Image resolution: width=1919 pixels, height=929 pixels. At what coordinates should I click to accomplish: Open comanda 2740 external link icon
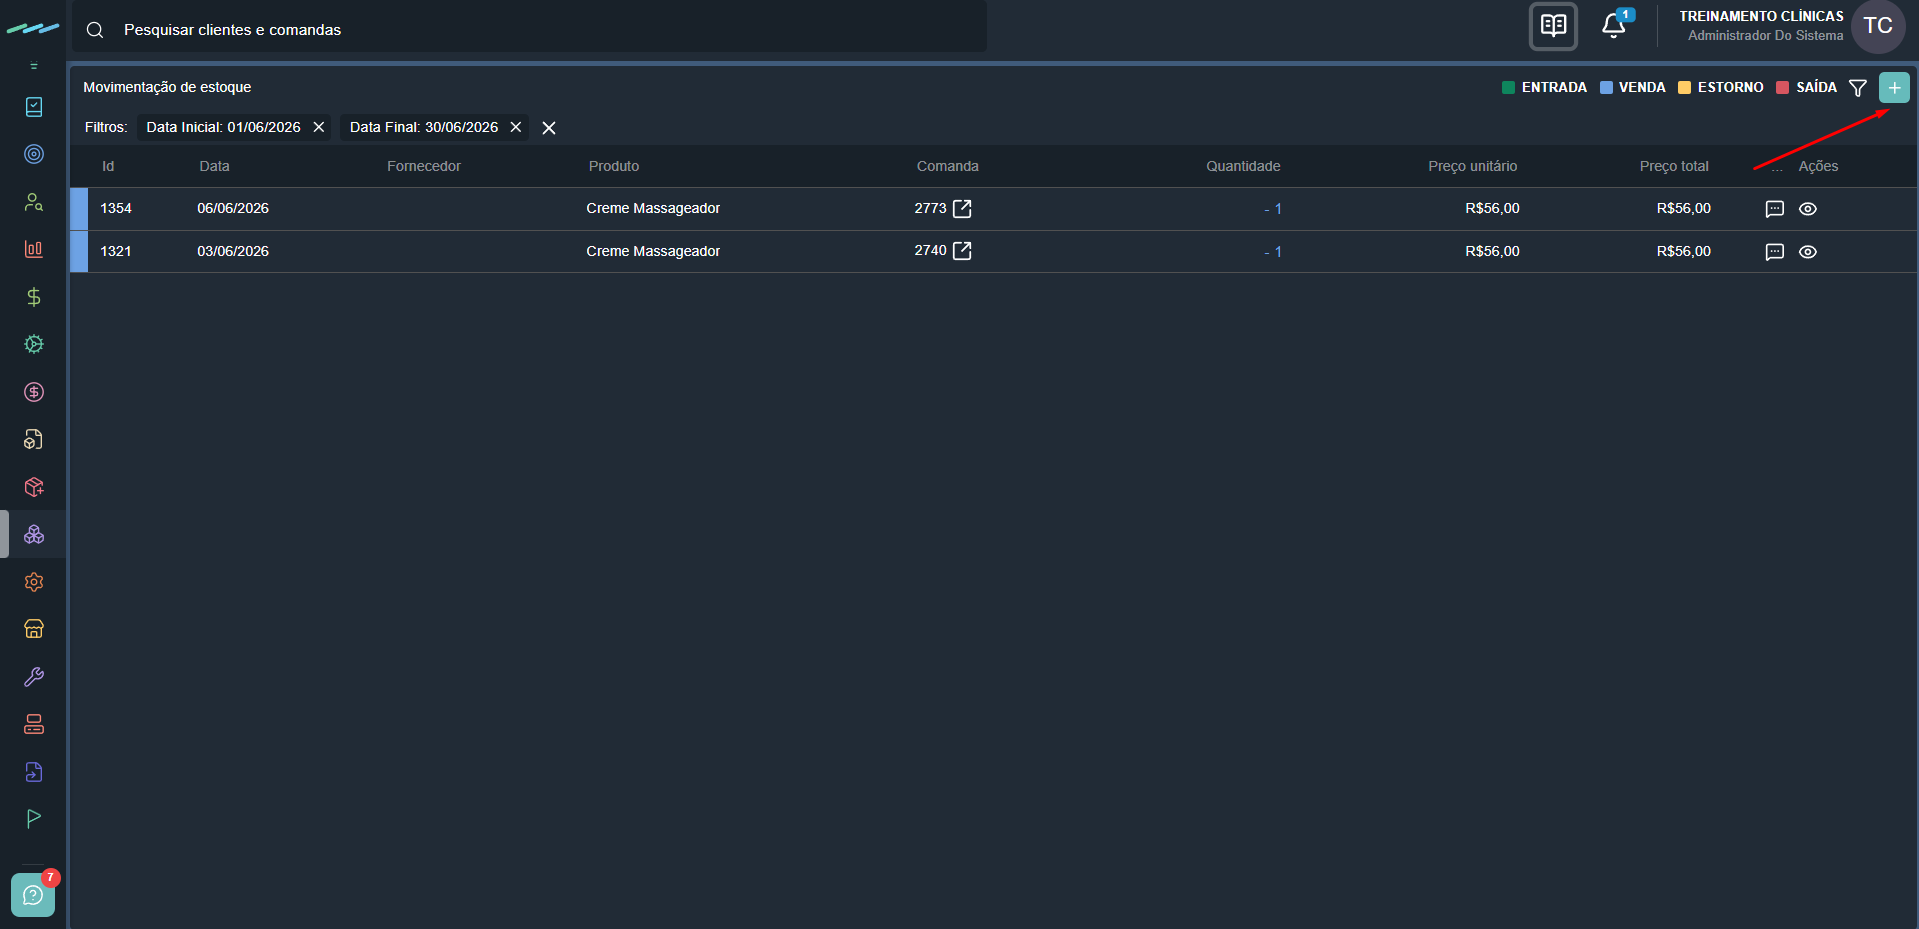click(x=962, y=251)
